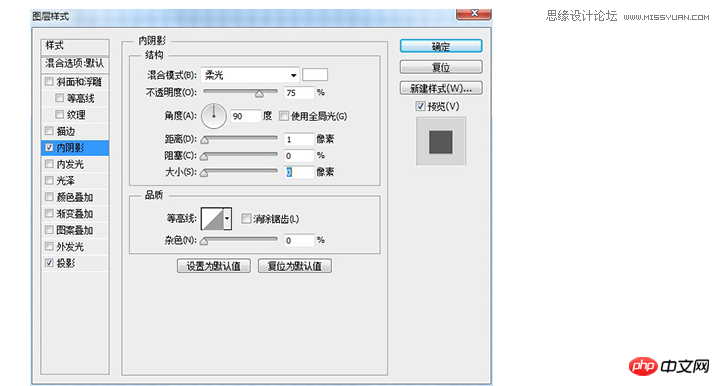720x386 pixels.
Task: Click the style preview thumbnail
Action: (x=441, y=141)
